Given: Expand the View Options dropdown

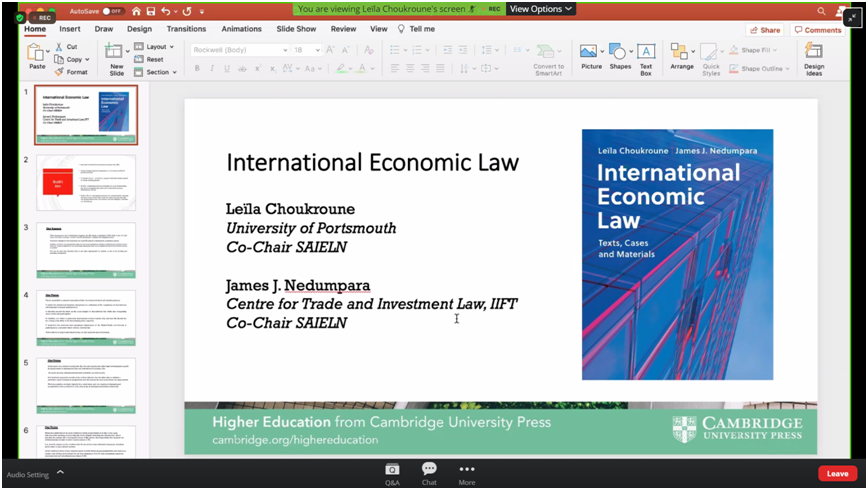Looking at the screenshot, I should pyautogui.click(x=541, y=9).
